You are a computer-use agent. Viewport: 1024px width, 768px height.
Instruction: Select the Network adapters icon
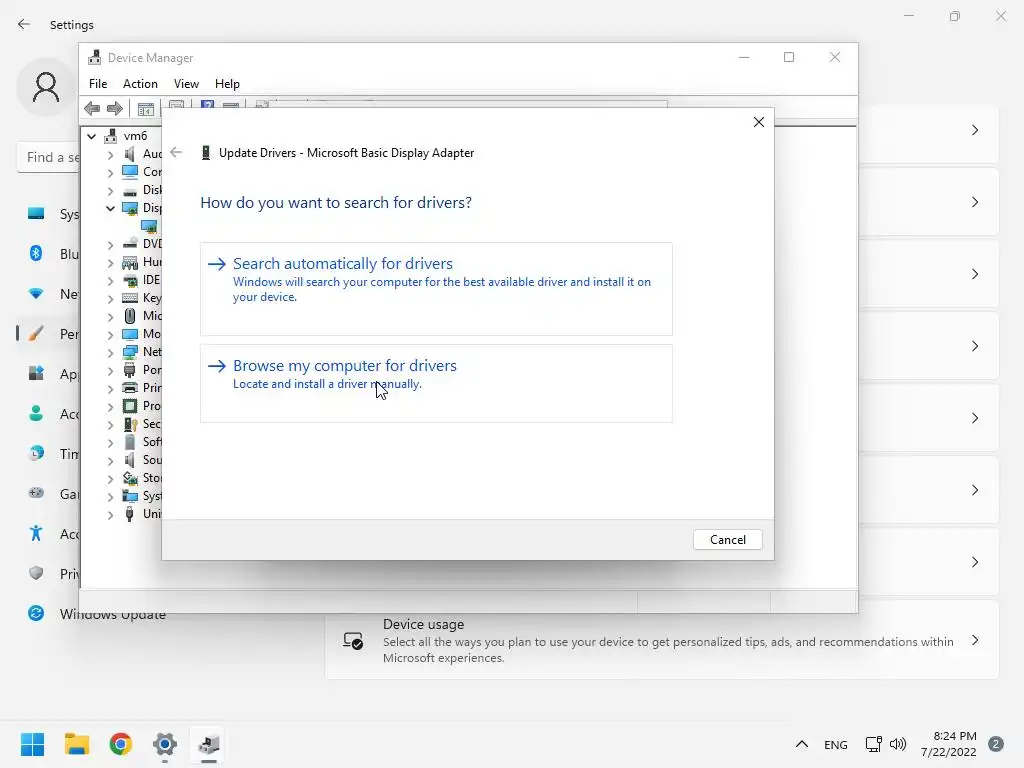[130, 351]
